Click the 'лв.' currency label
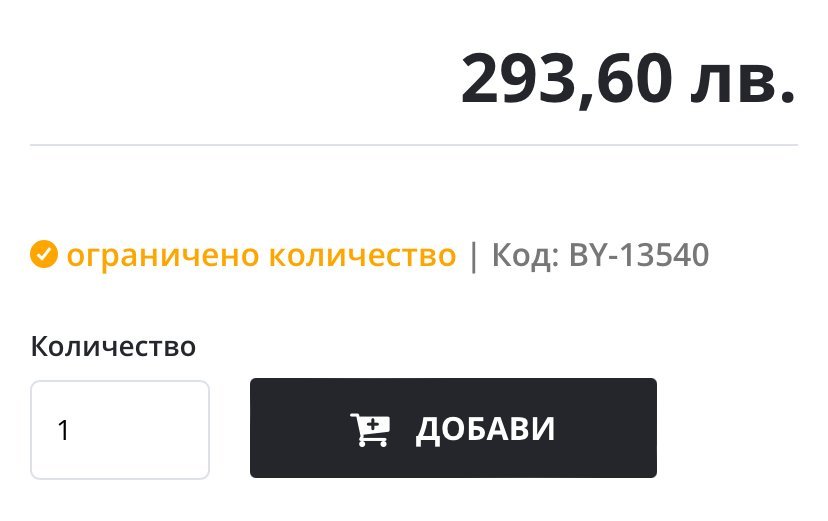 pos(743,78)
